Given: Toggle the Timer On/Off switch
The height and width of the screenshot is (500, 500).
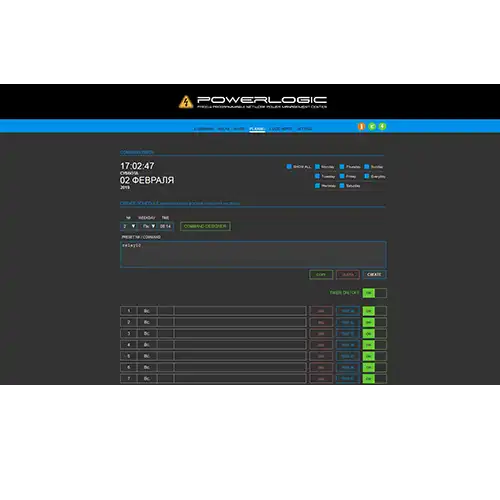Looking at the screenshot, I should [375, 293].
